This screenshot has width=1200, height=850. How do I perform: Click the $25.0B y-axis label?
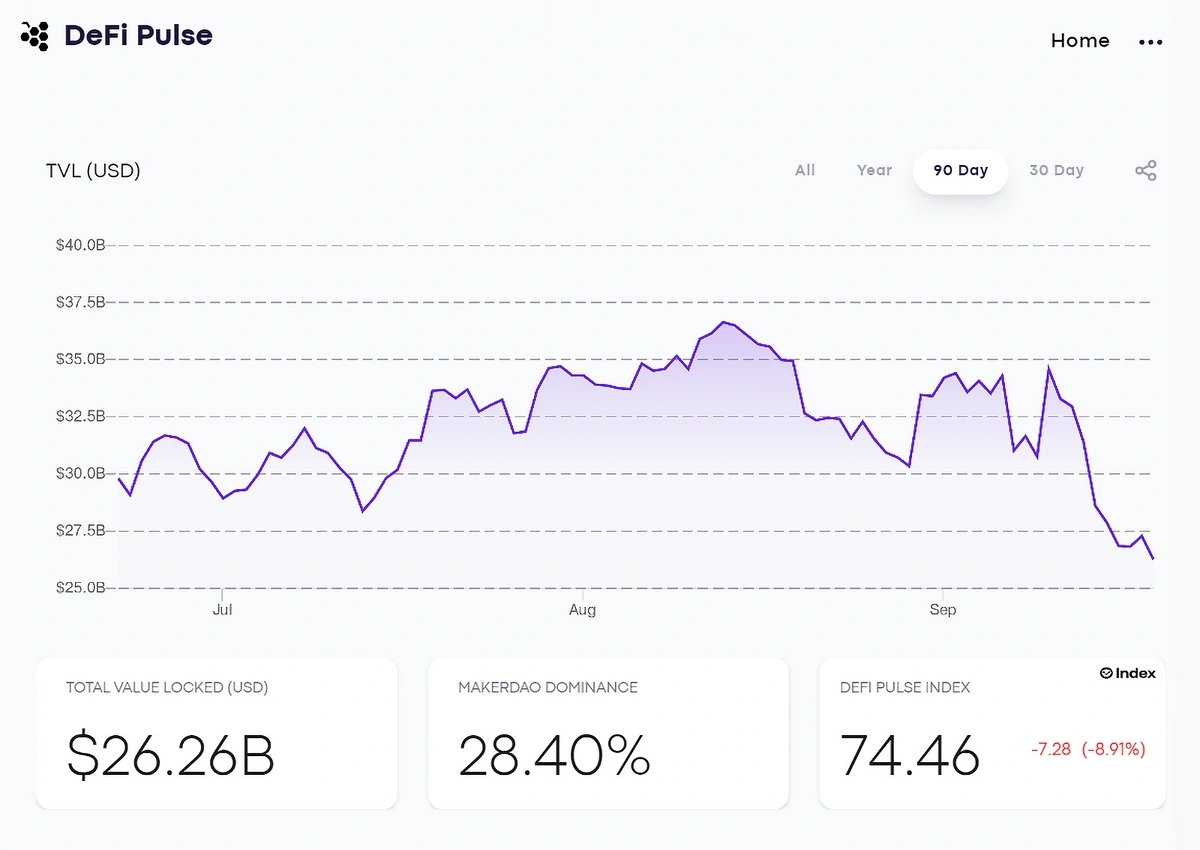click(x=80, y=587)
